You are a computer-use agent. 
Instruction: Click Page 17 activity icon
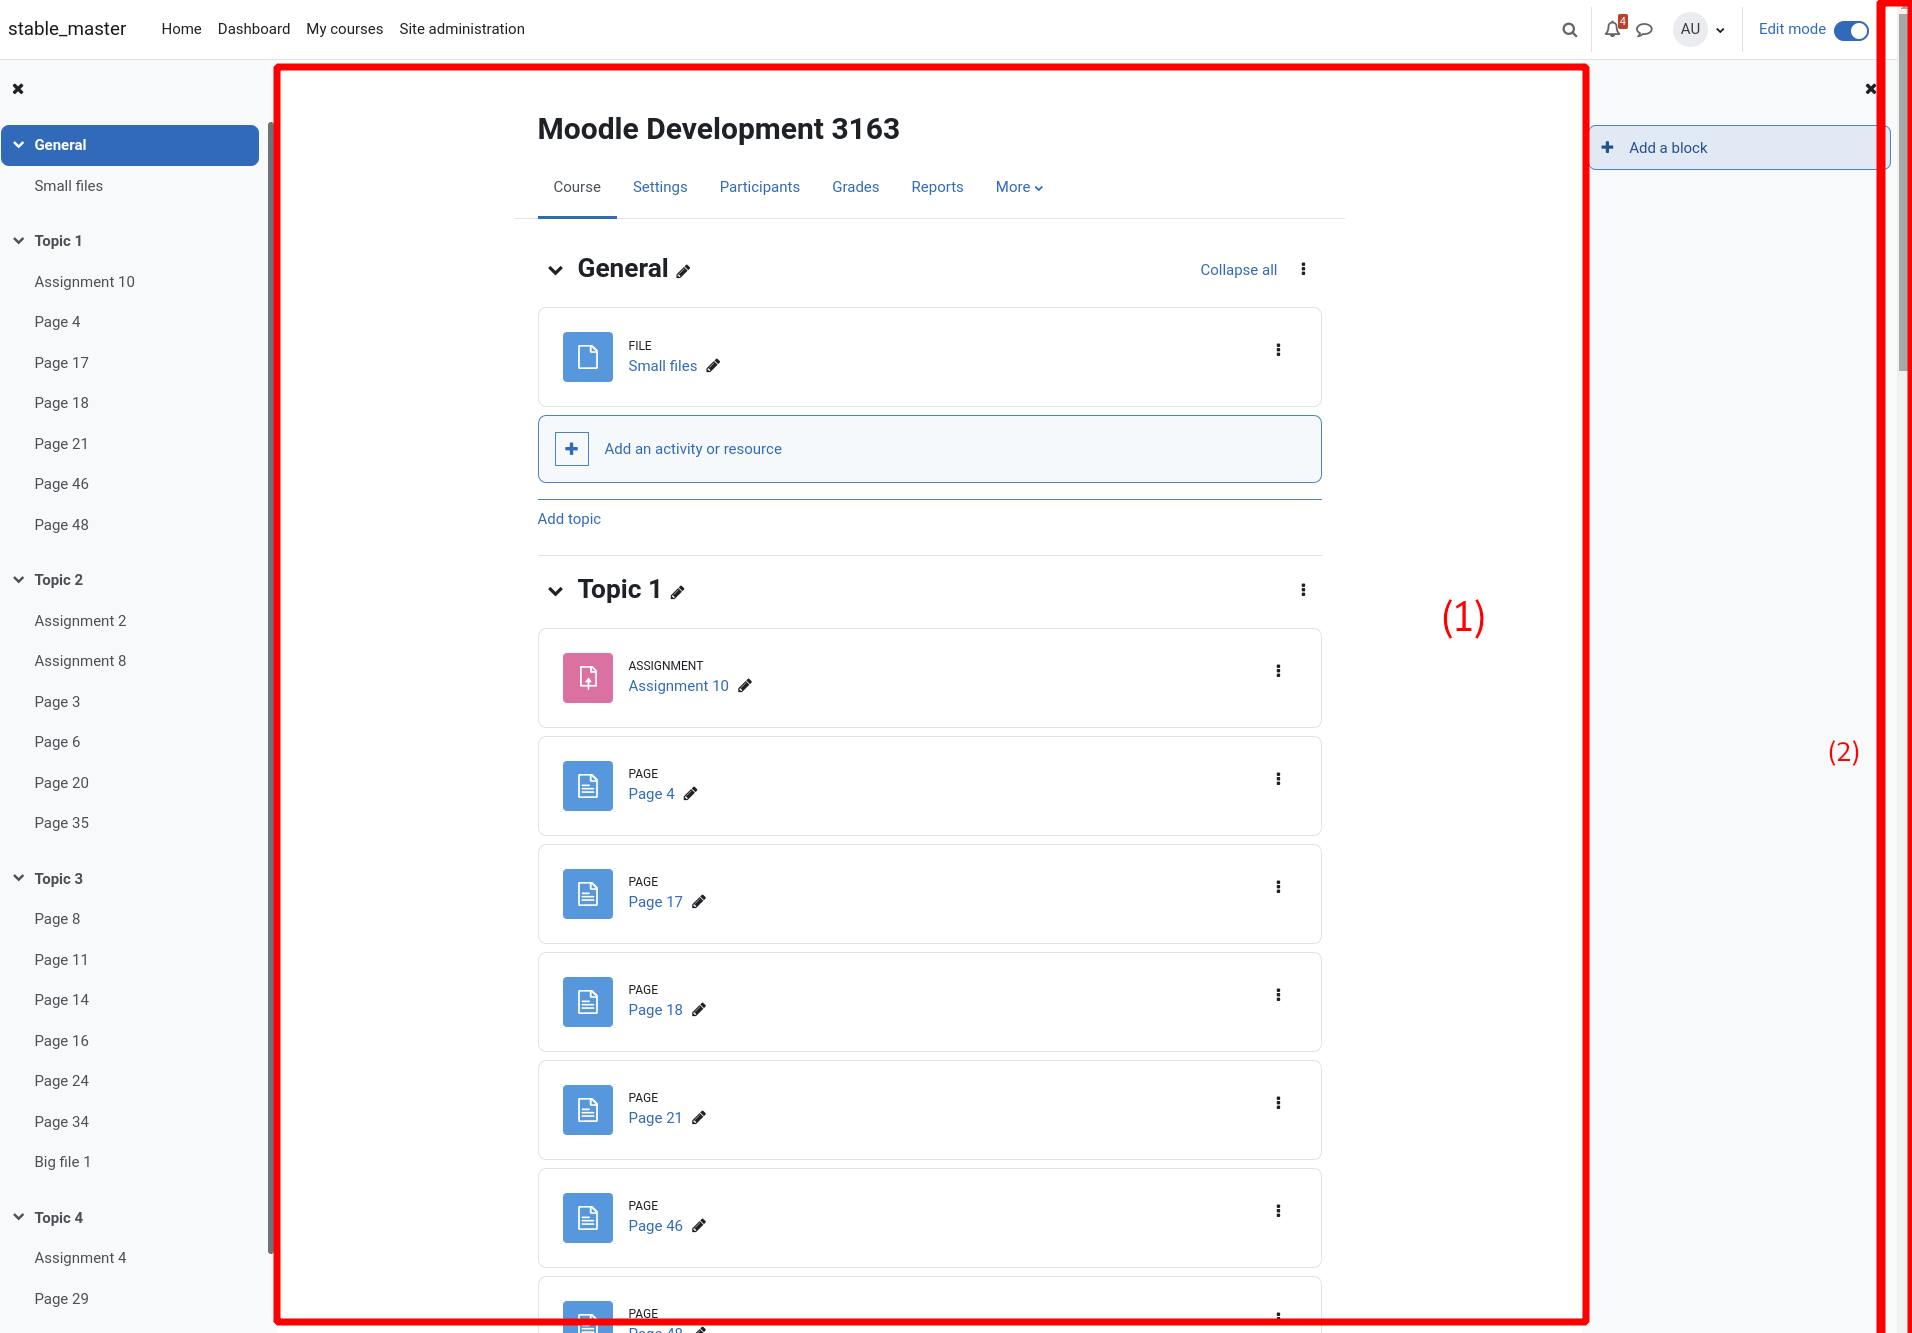click(588, 894)
